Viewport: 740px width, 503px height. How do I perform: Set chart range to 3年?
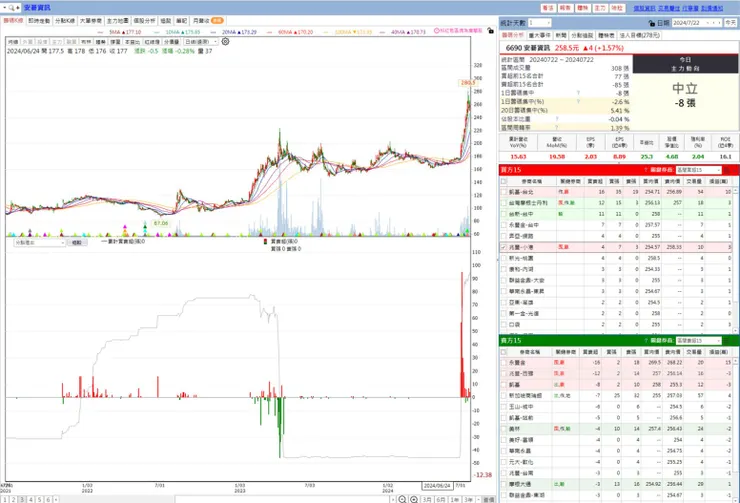pyautogui.click(x=468, y=499)
